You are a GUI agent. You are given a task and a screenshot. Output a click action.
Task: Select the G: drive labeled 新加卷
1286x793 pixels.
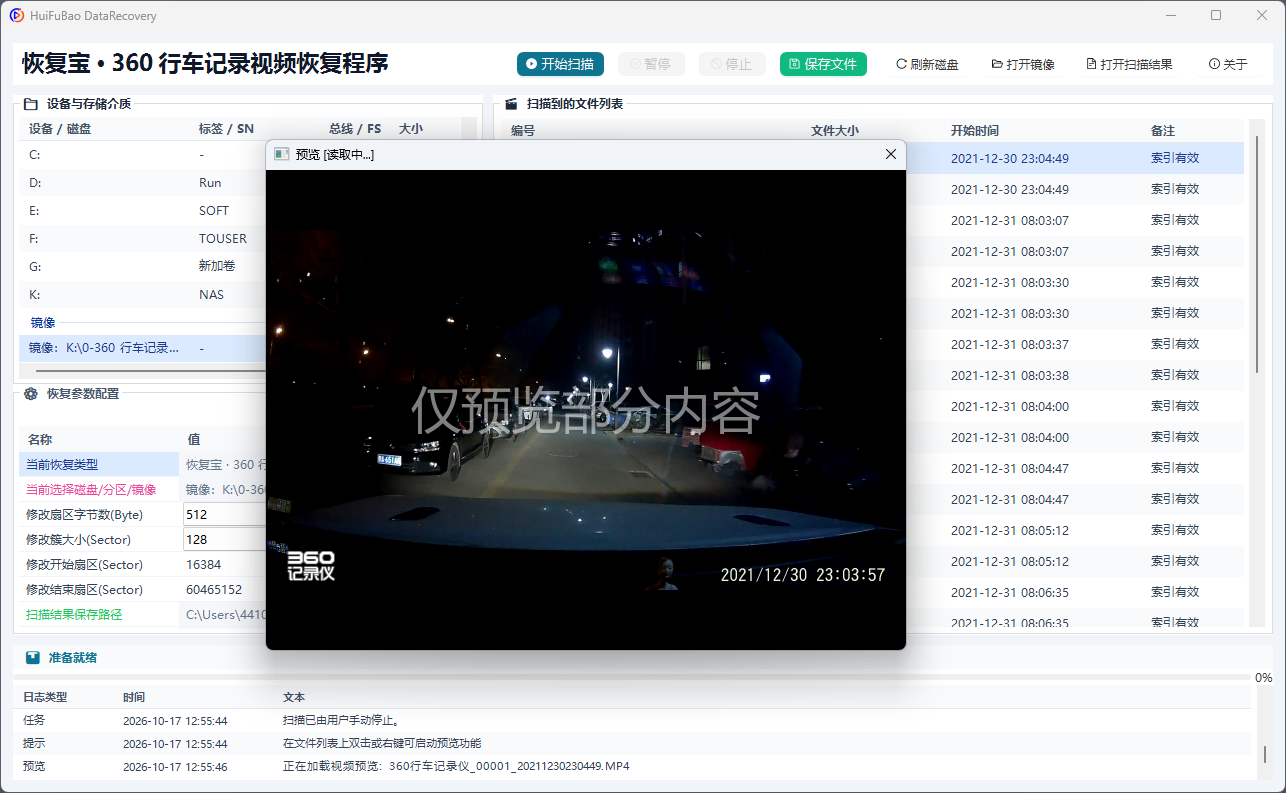point(142,267)
